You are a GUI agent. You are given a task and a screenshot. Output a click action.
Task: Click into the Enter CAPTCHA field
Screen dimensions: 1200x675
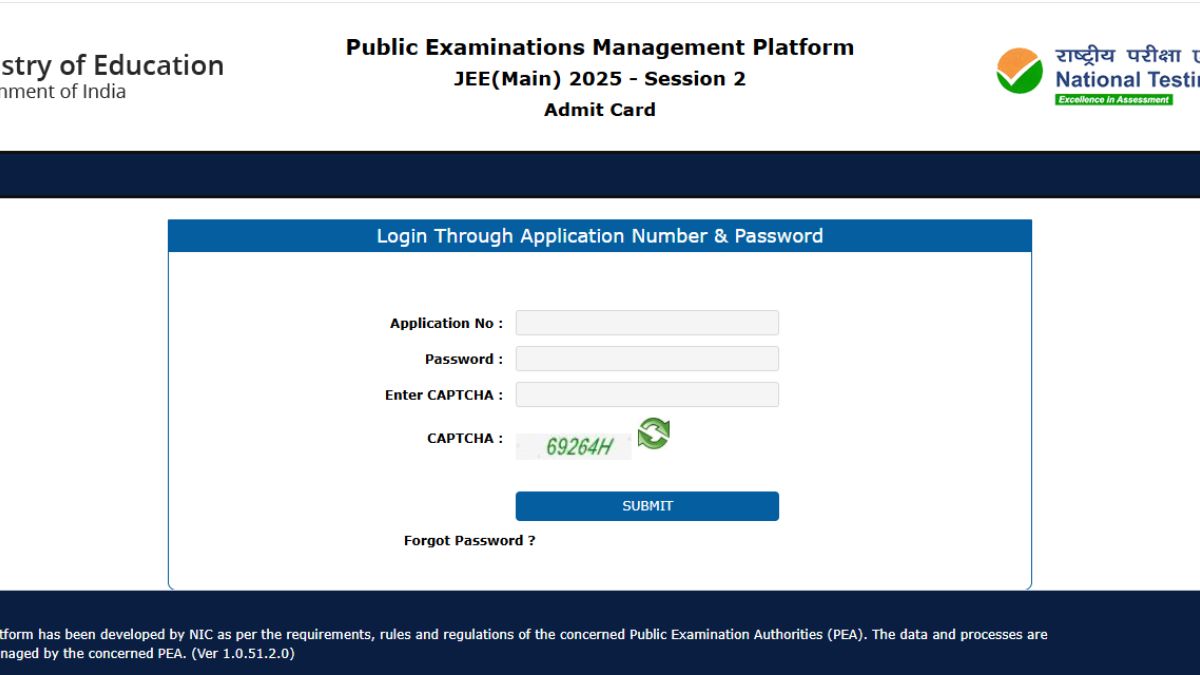647,395
